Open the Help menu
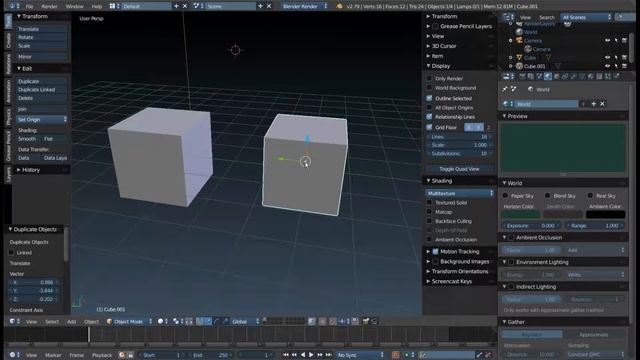 (97, 7)
